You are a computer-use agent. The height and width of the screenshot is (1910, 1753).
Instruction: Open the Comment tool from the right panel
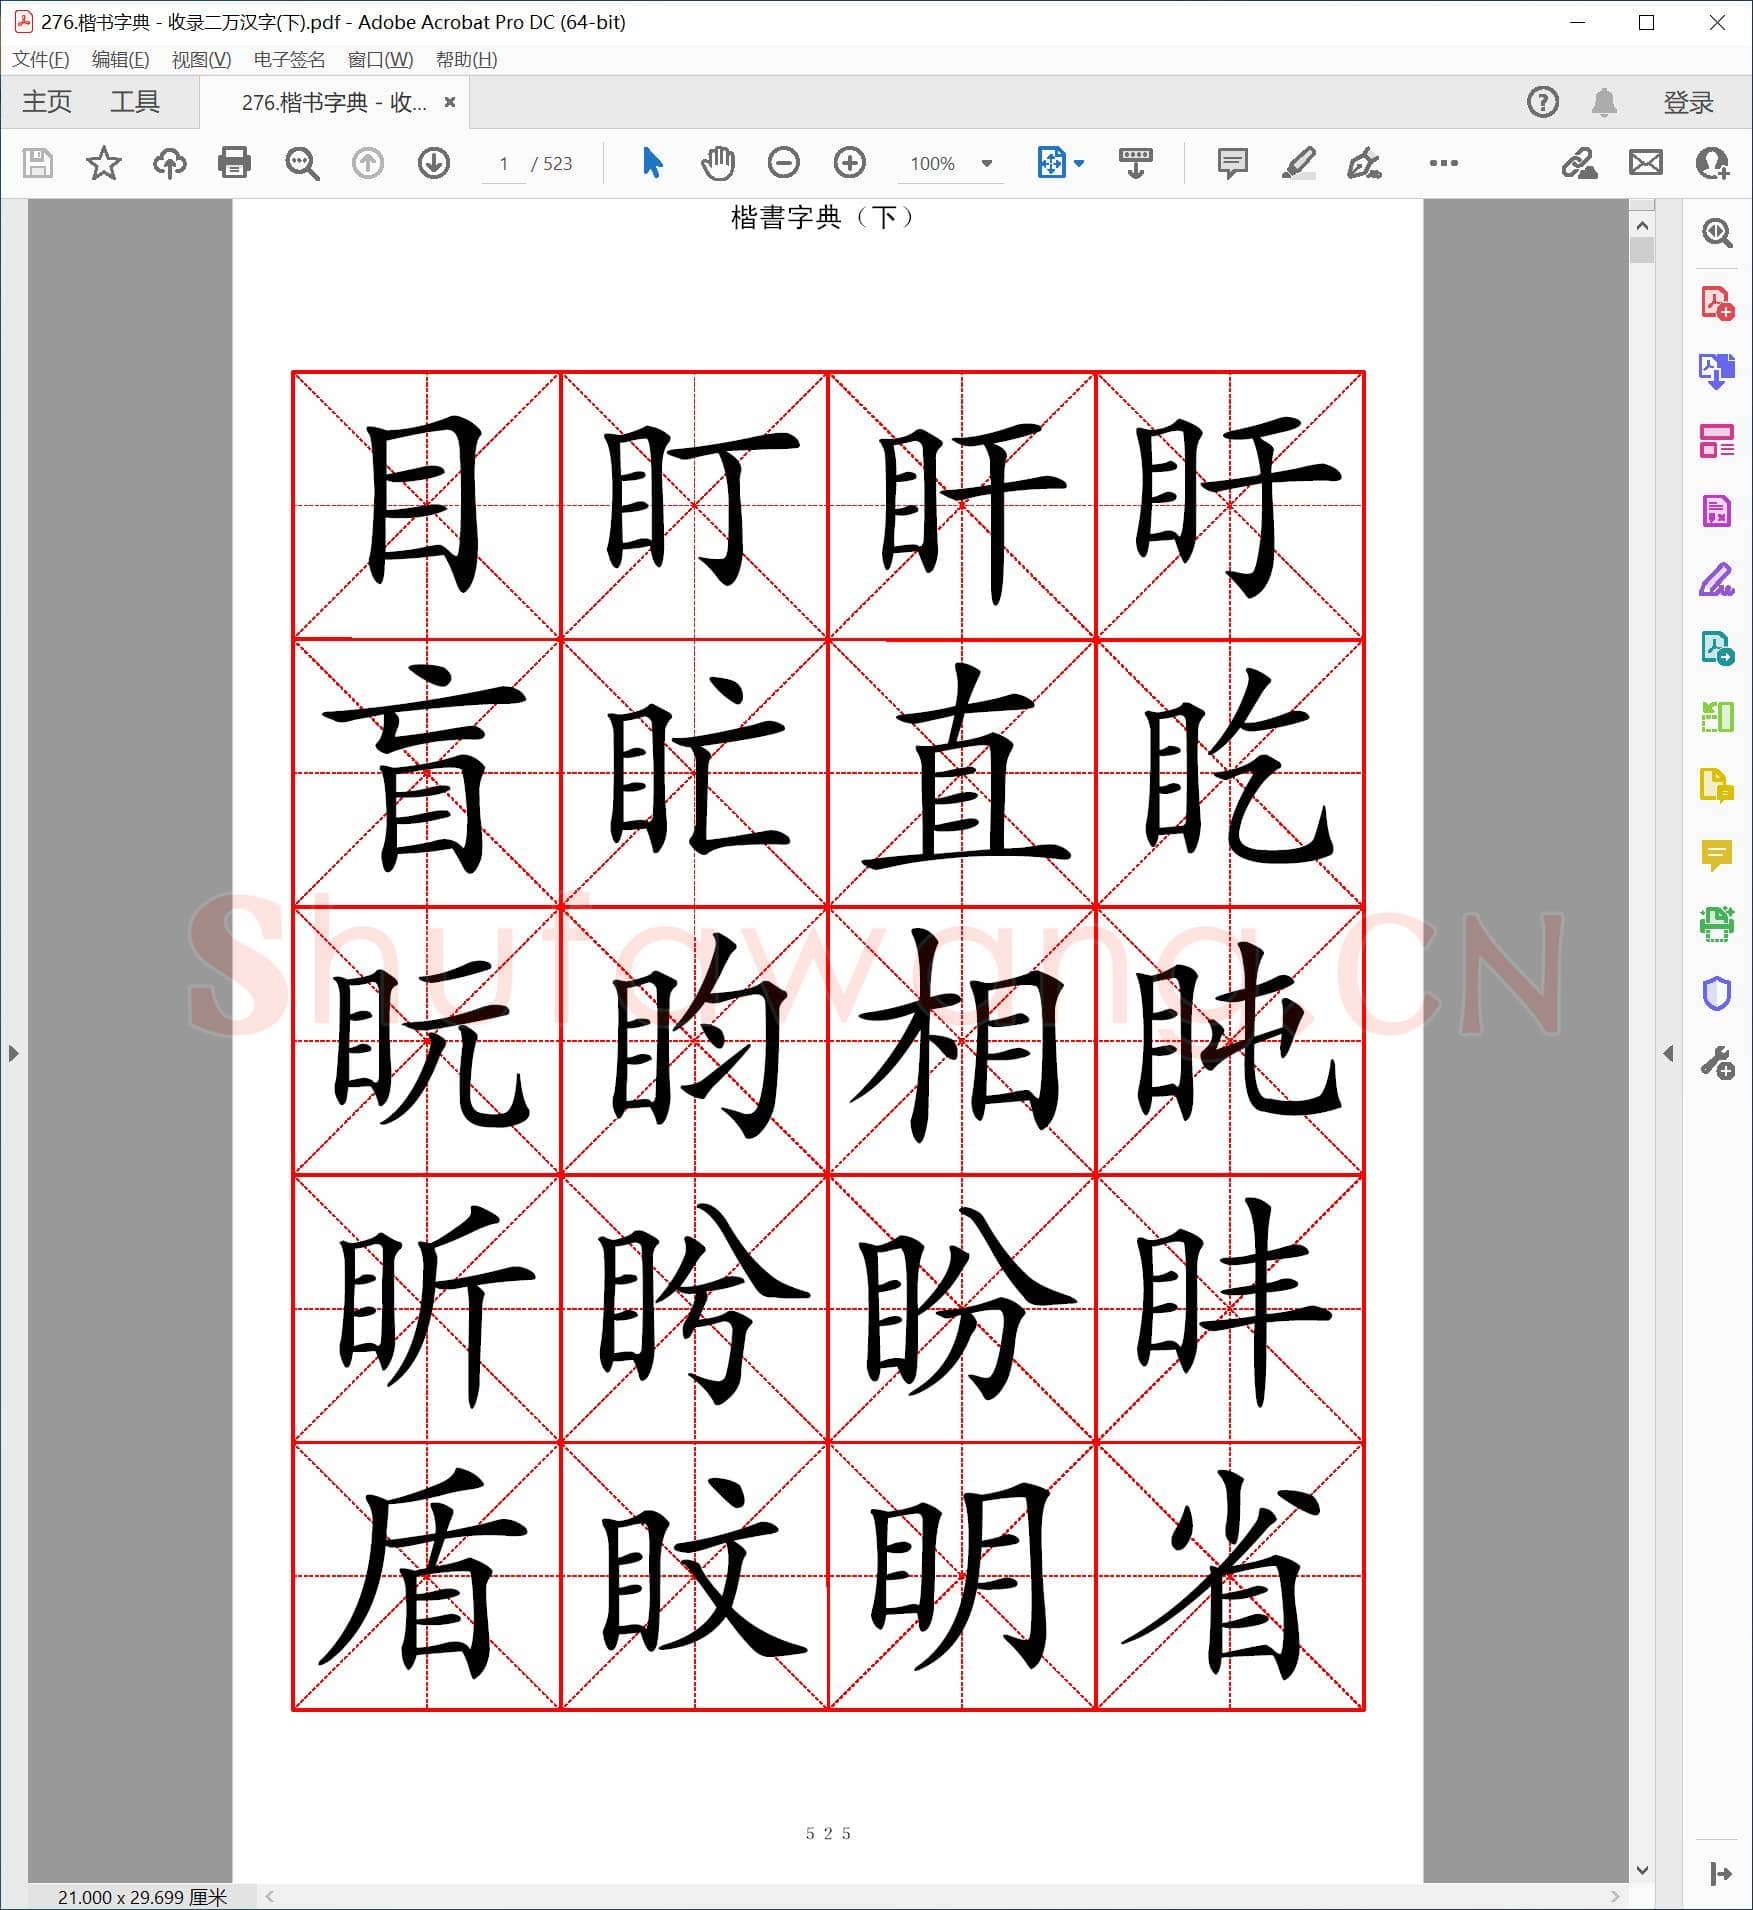(1718, 855)
